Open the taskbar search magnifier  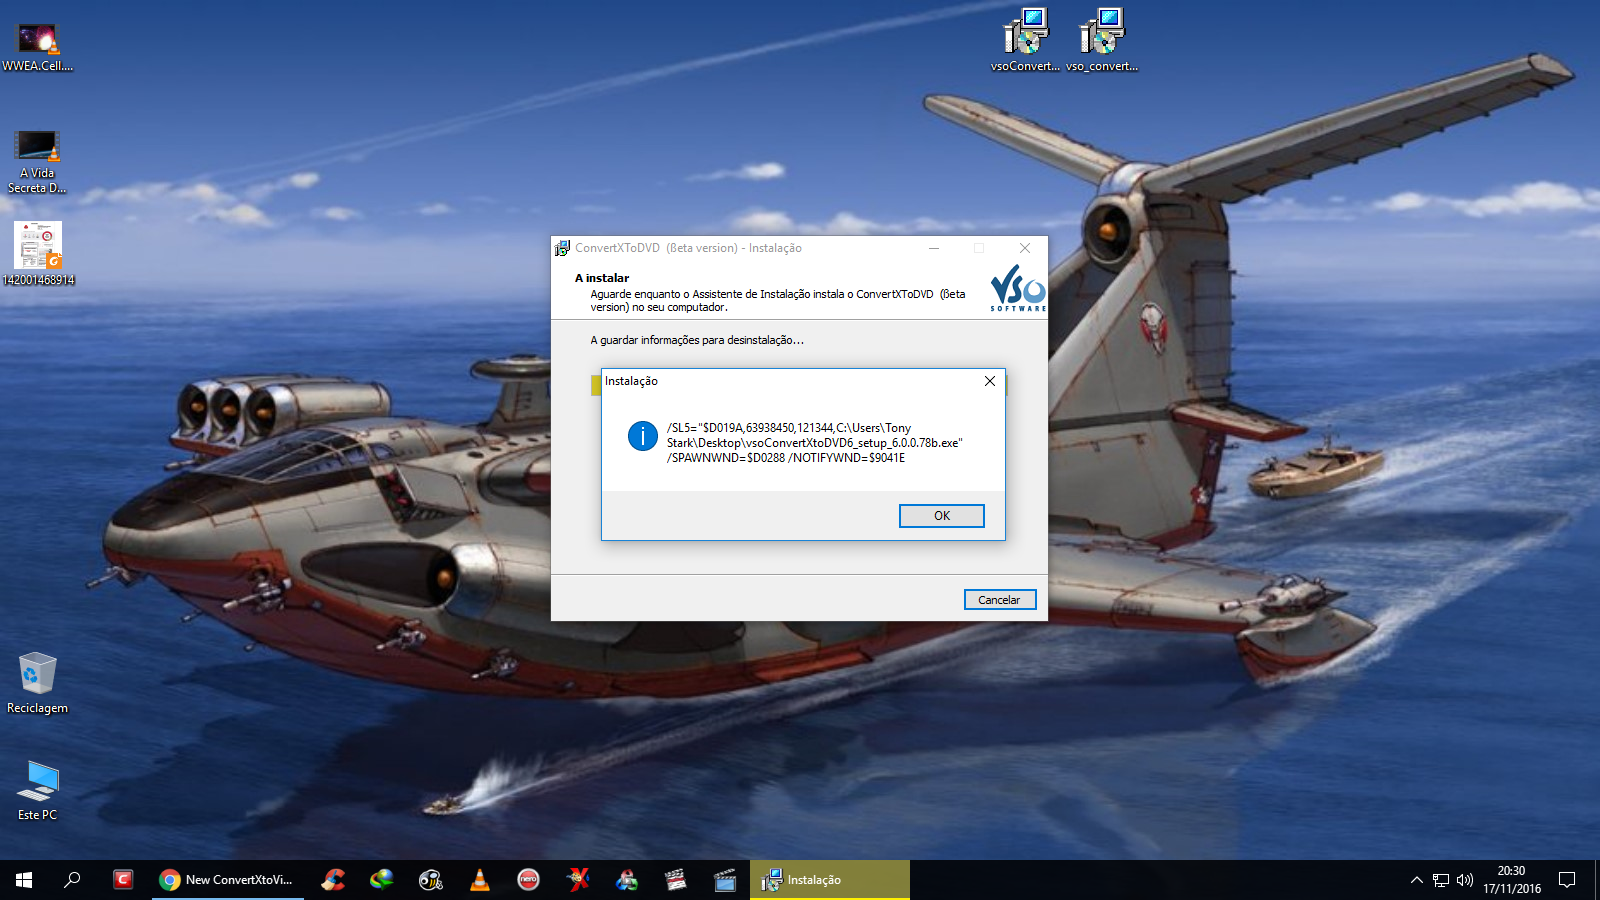pos(72,880)
